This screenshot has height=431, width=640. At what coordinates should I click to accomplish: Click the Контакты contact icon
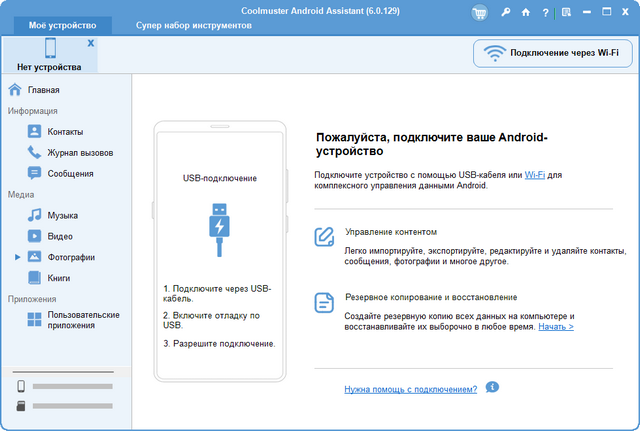[x=34, y=131]
